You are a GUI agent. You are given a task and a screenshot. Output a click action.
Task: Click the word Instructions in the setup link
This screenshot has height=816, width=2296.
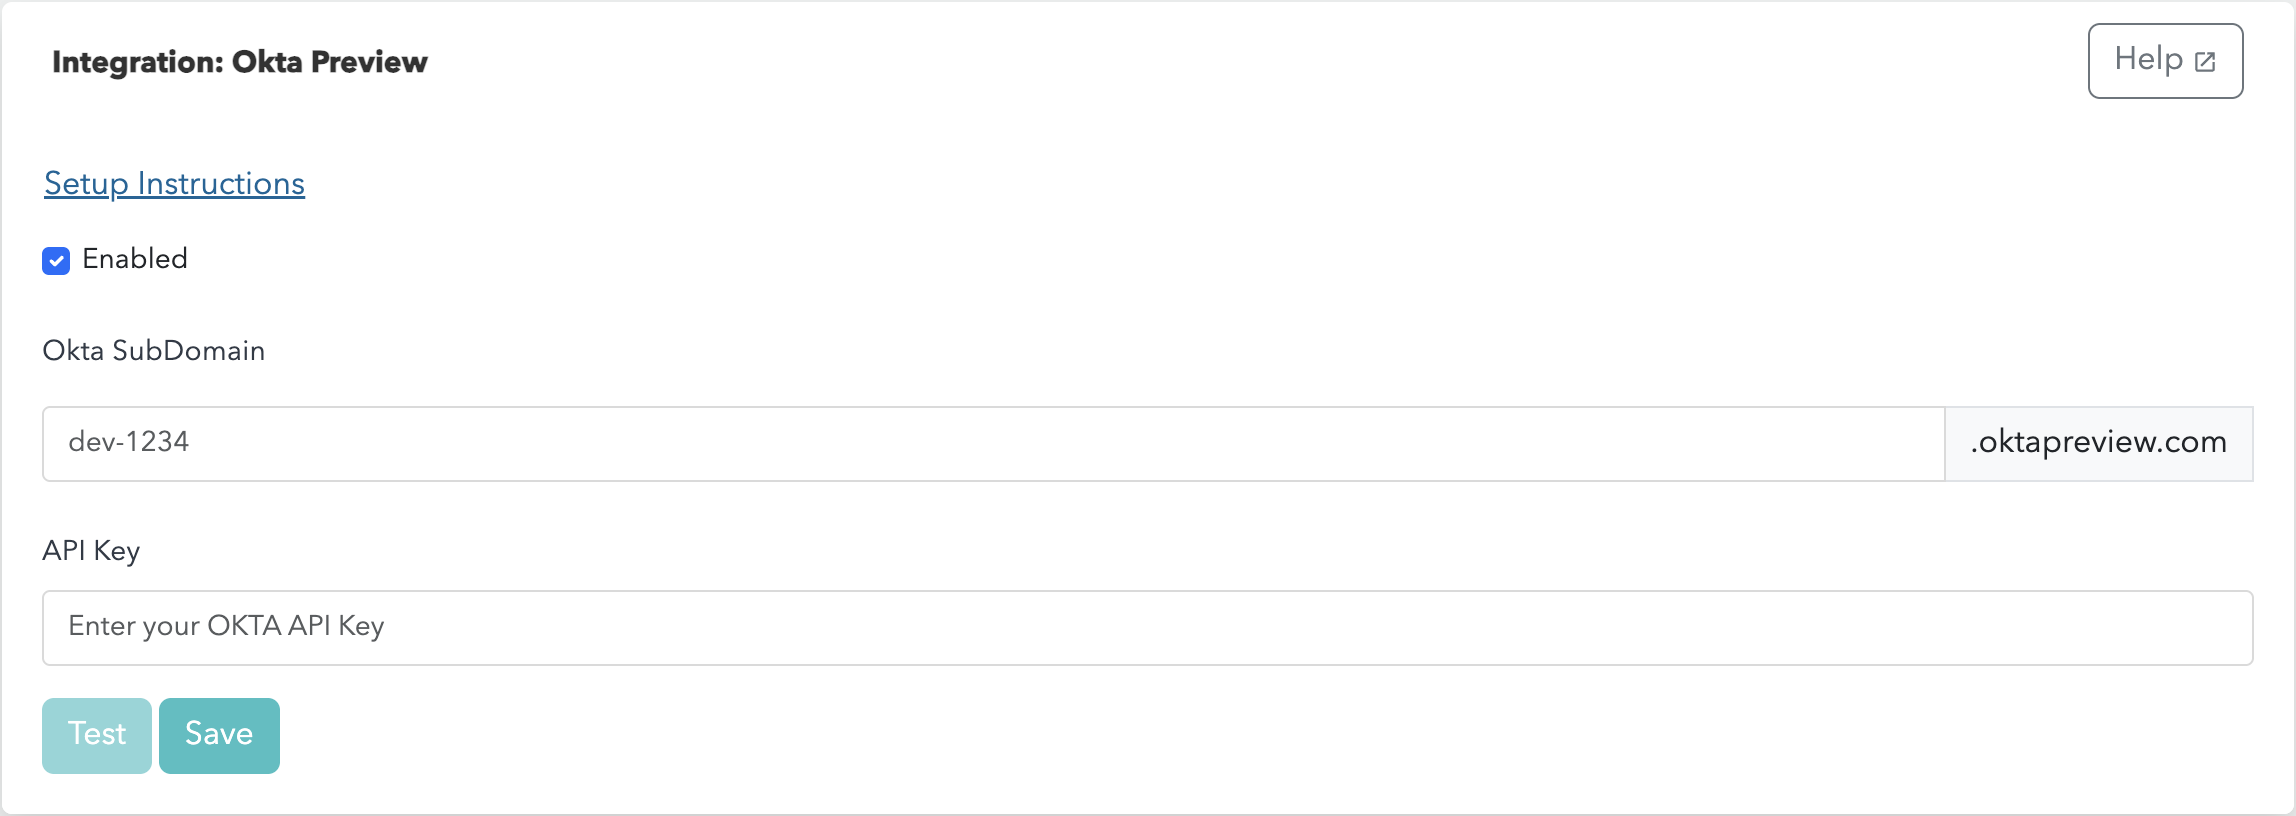tap(221, 184)
